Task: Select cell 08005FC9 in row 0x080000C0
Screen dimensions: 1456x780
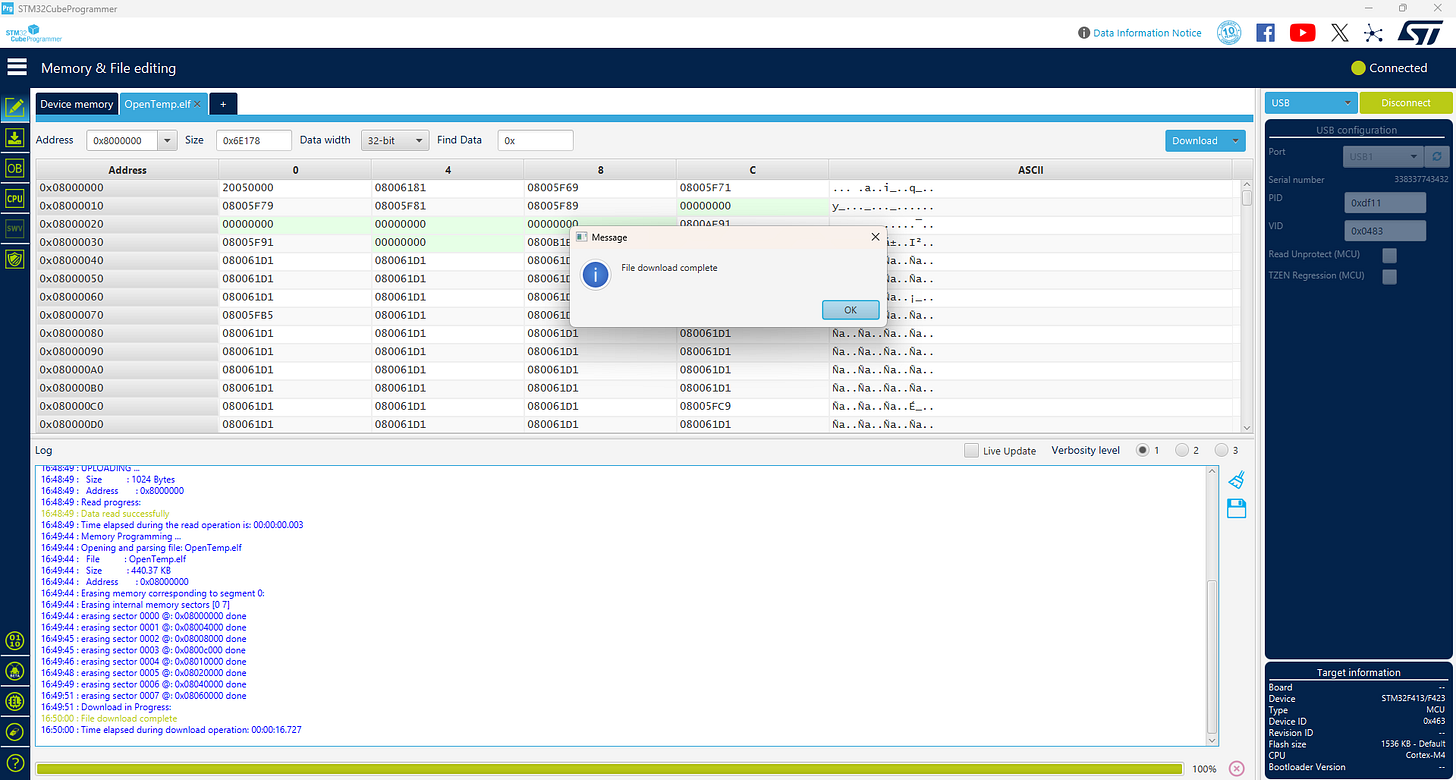Action: (x=752, y=406)
